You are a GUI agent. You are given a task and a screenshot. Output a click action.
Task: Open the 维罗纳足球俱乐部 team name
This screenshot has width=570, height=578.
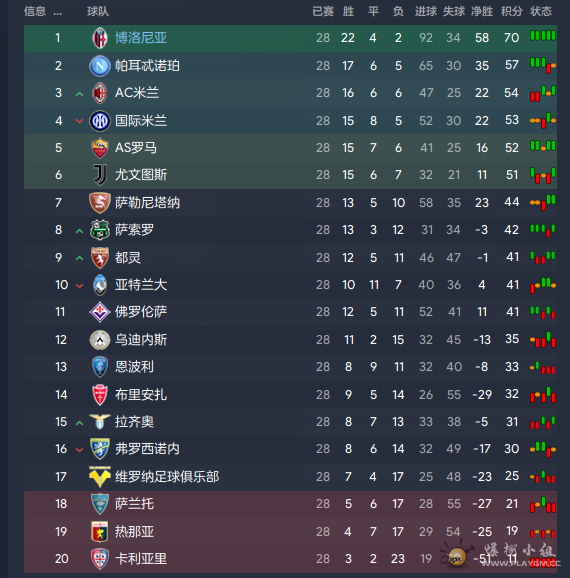coord(167,477)
